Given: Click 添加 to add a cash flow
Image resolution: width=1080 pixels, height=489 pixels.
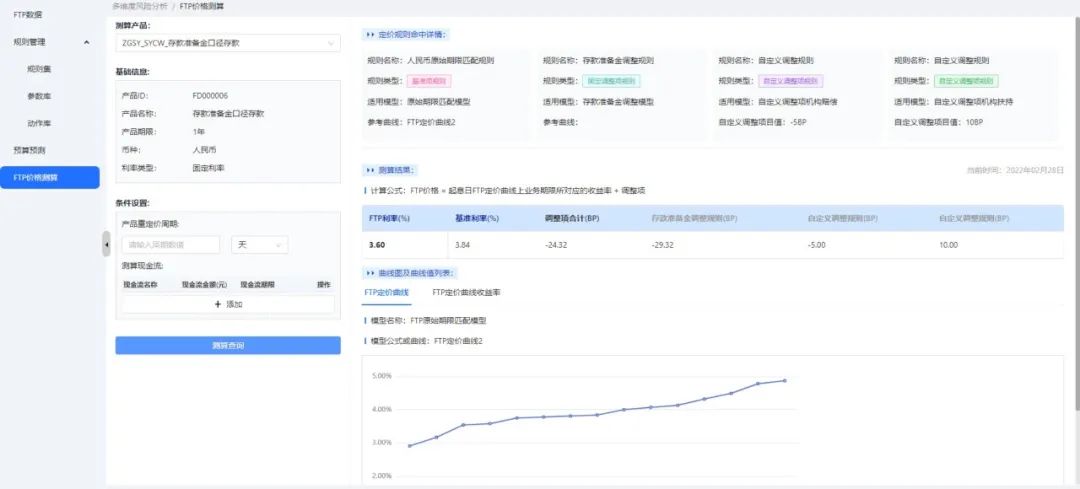Looking at the screenshot, I should [228, 304].
